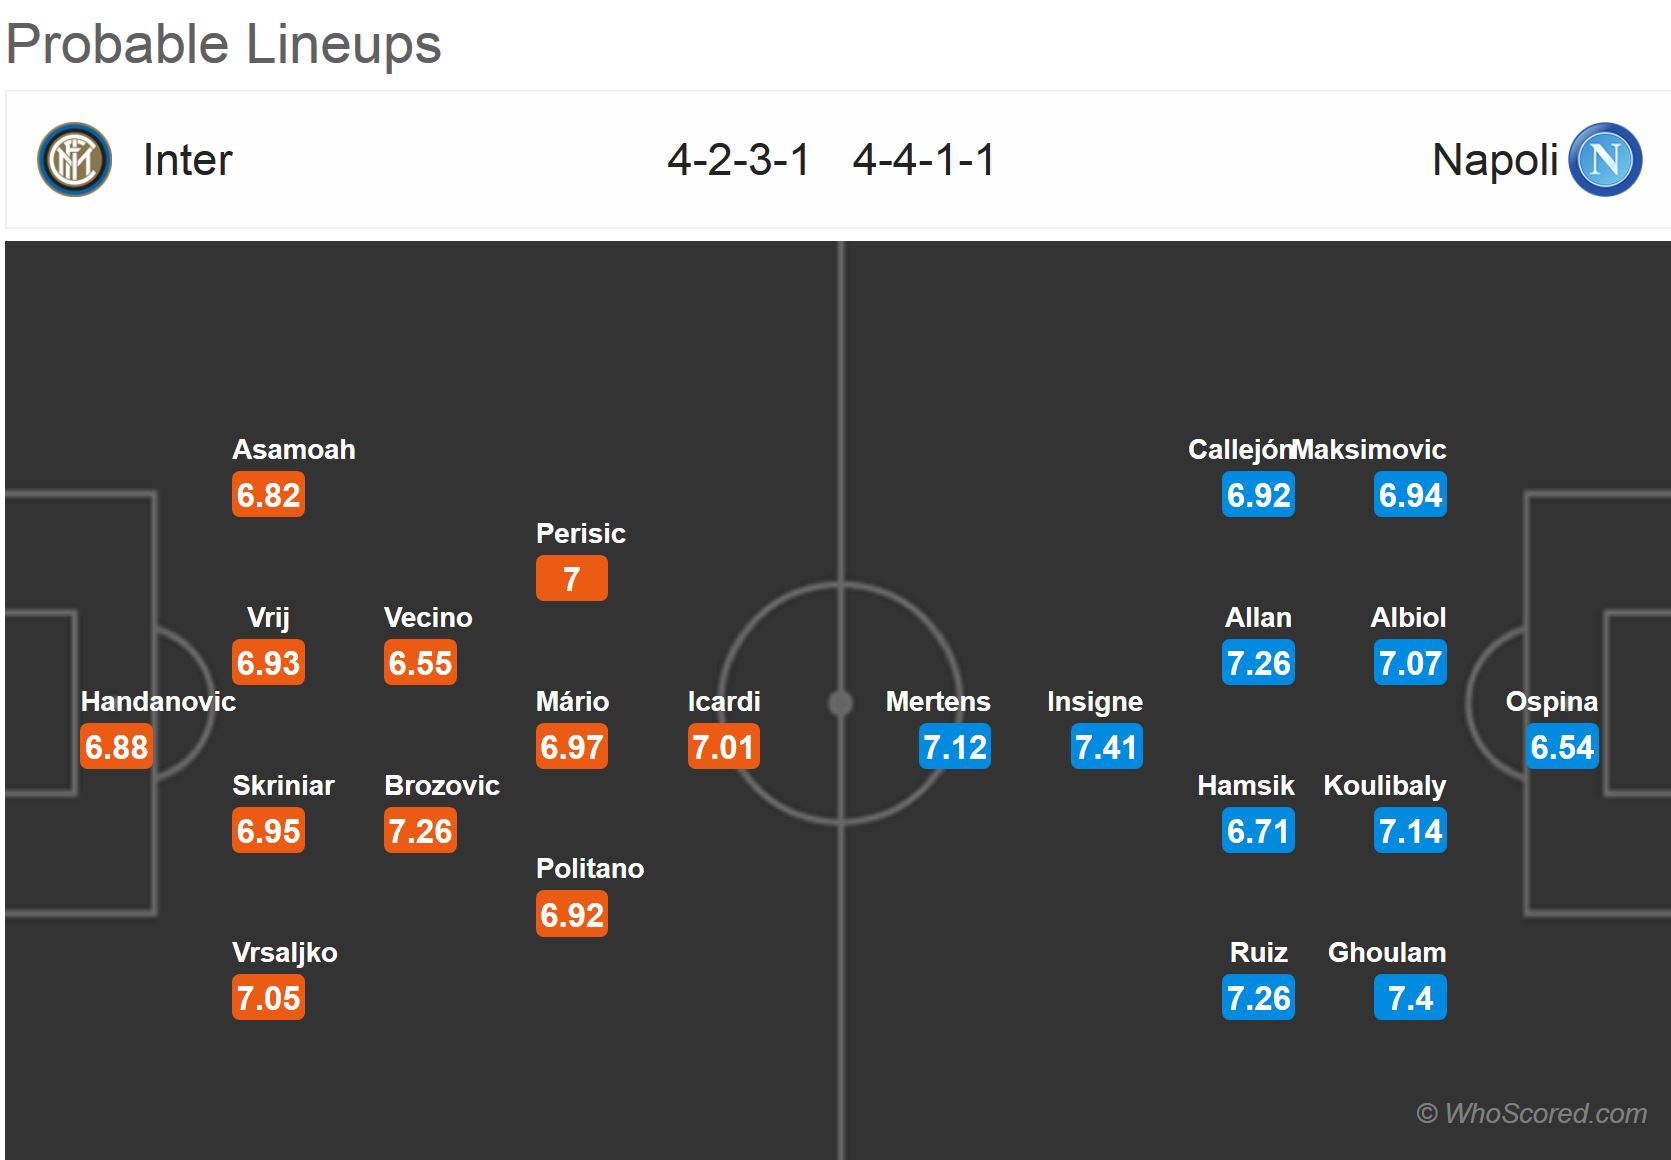Click the WhoScored.com watermark
Screen dimensions: 1671x1160
pyautogui.click(x=1531, y=1113)
